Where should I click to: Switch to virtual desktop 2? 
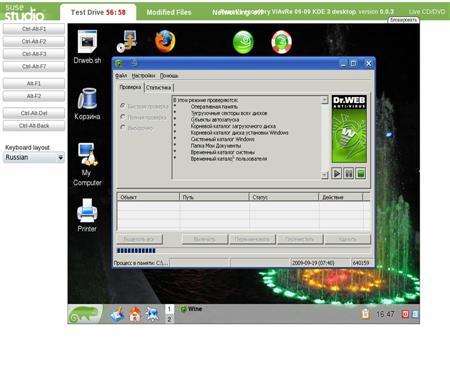(169, 319)
